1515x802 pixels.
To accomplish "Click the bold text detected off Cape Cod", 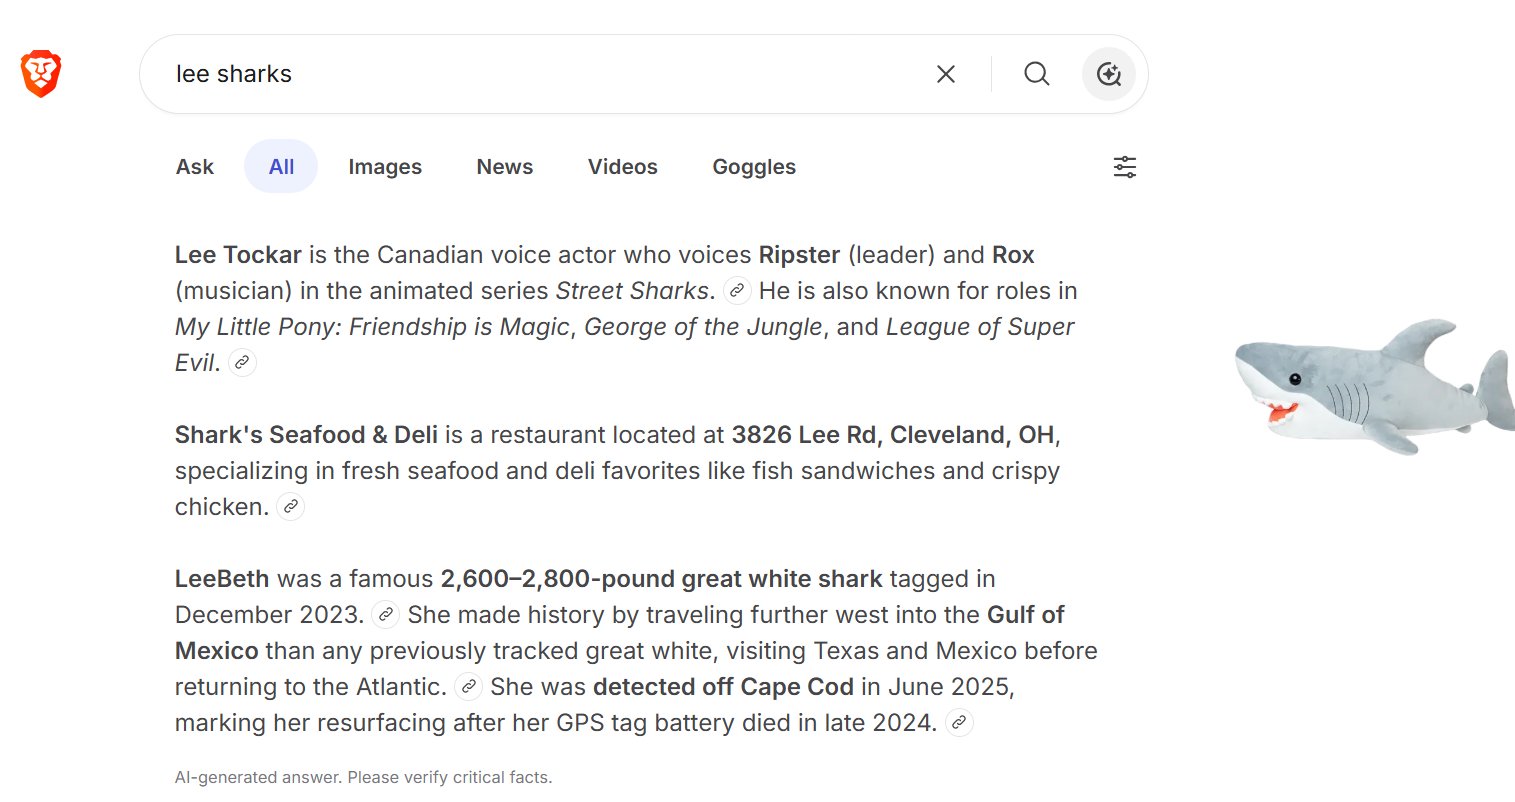I will coord(723,687).
